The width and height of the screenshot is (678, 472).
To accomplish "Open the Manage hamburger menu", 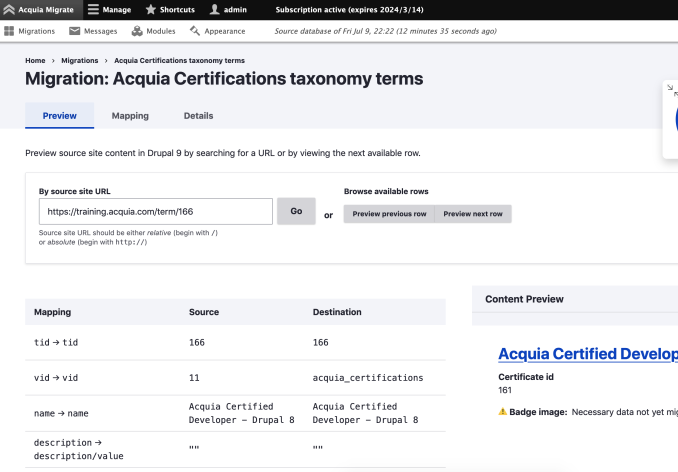I will point(93,10).
